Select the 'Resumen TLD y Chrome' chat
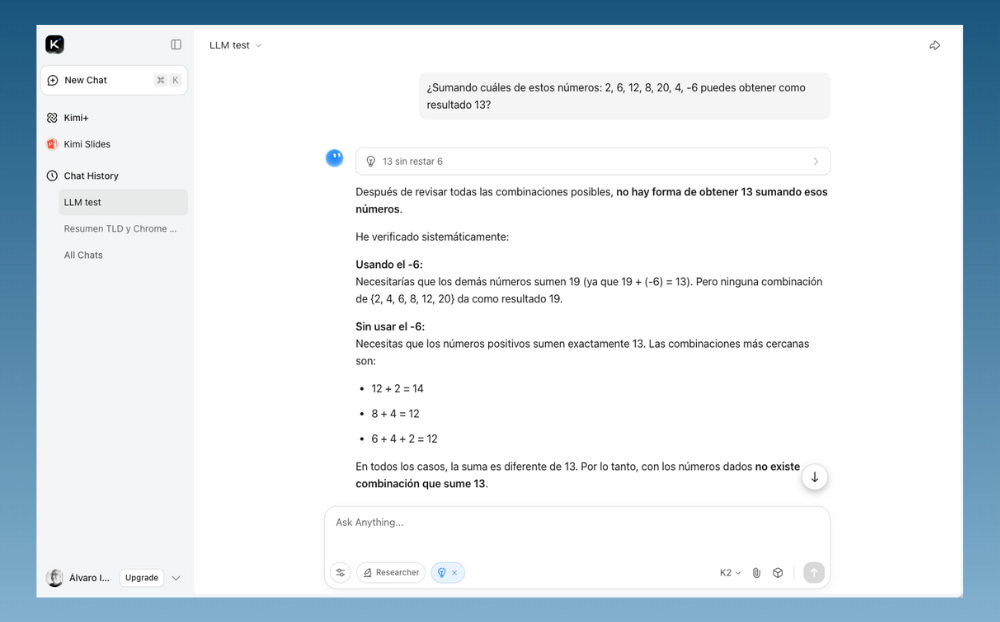1000x622 pixels. coord(119,228)
